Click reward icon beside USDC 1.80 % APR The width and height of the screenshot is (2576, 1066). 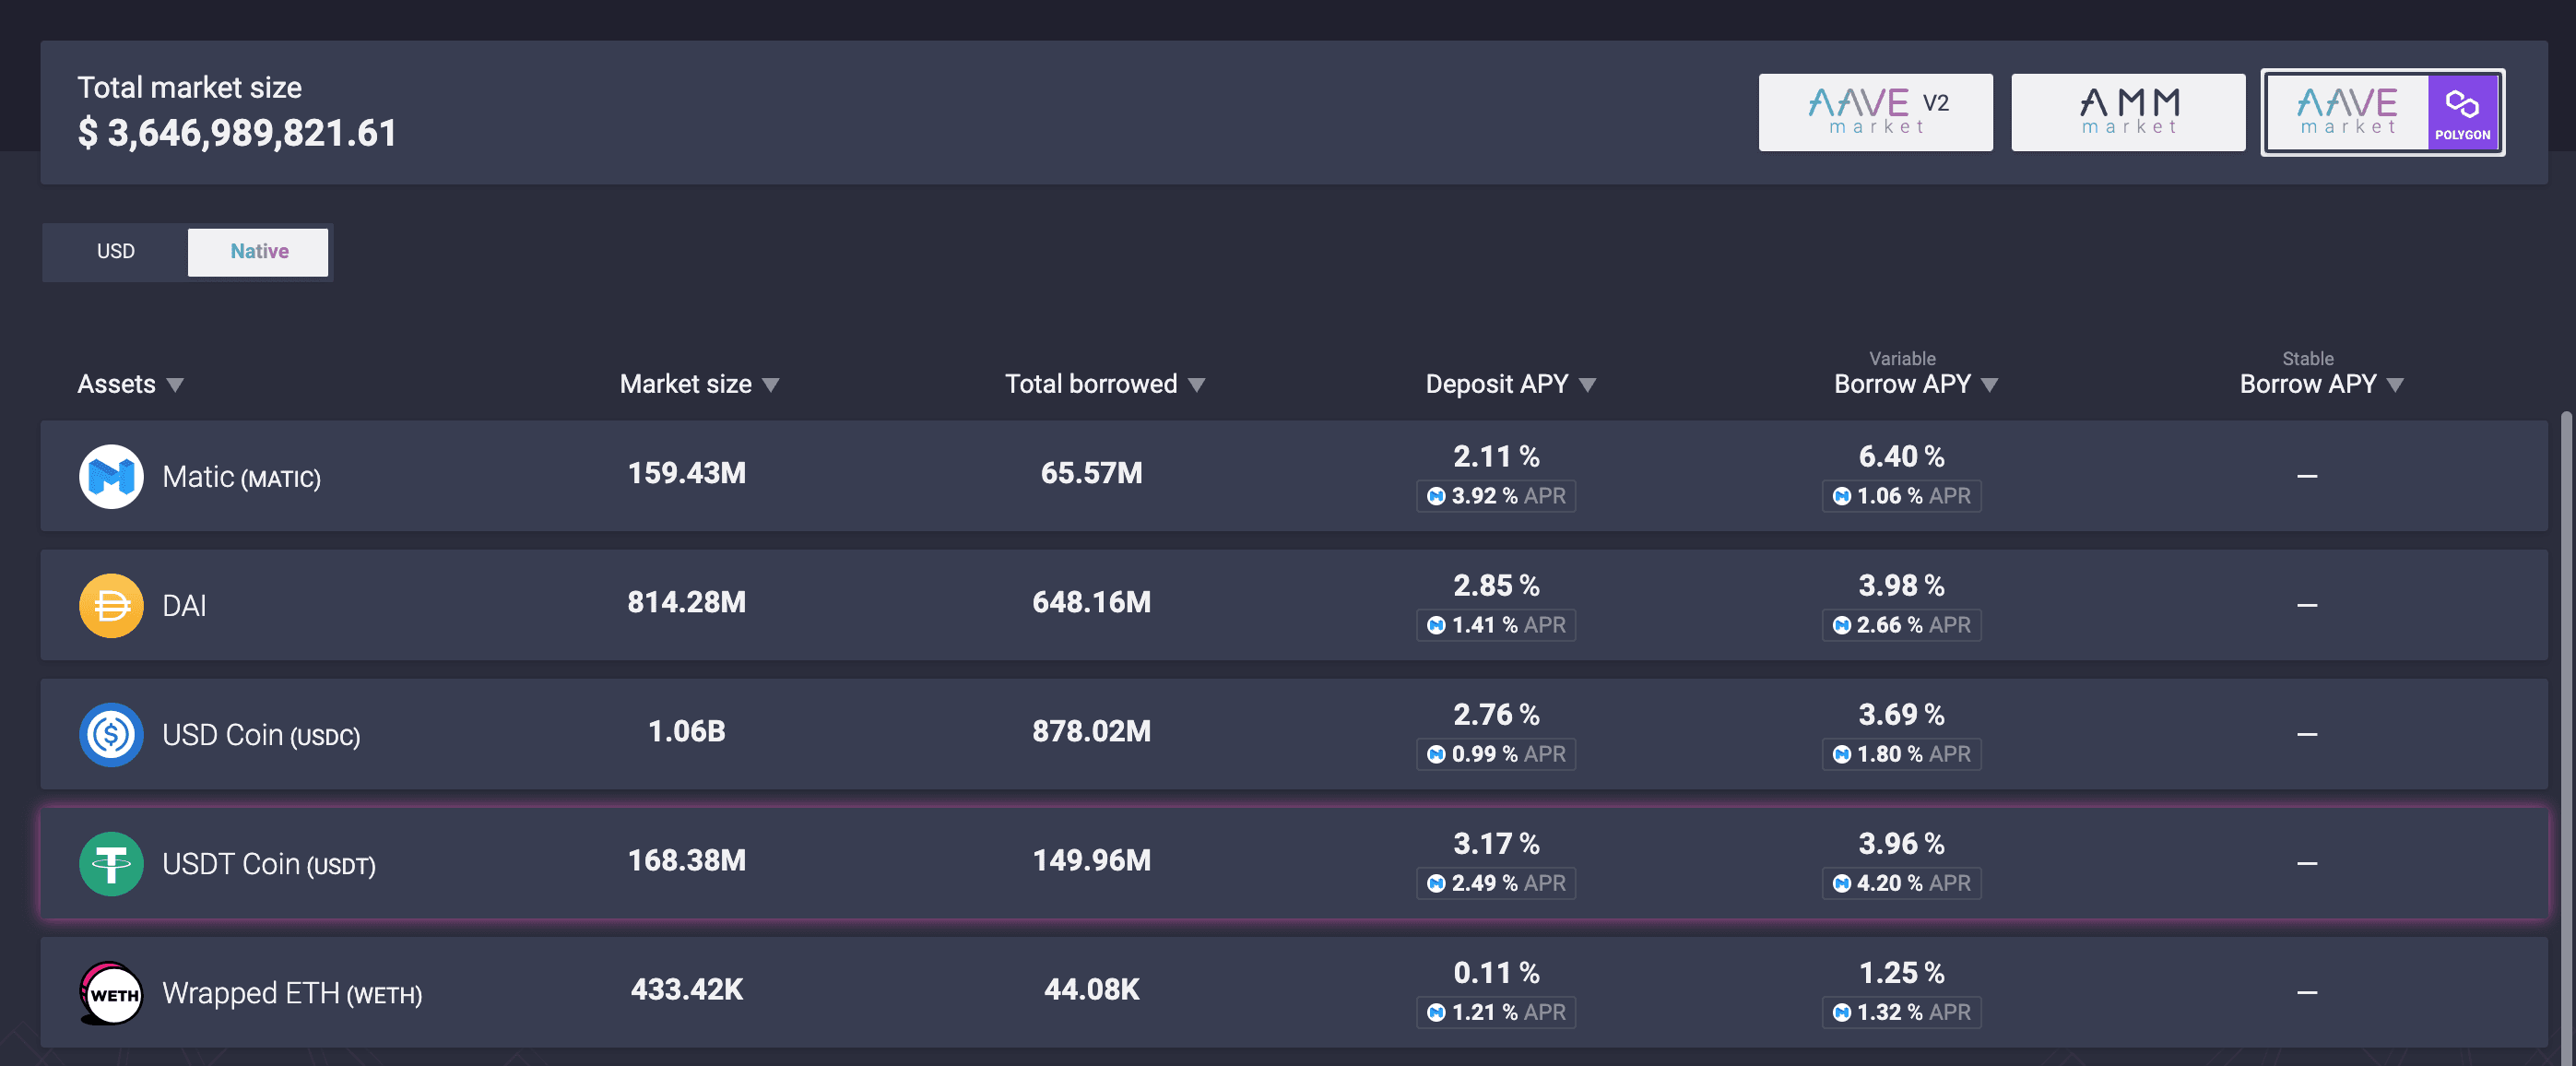(x=1841, y=754)
